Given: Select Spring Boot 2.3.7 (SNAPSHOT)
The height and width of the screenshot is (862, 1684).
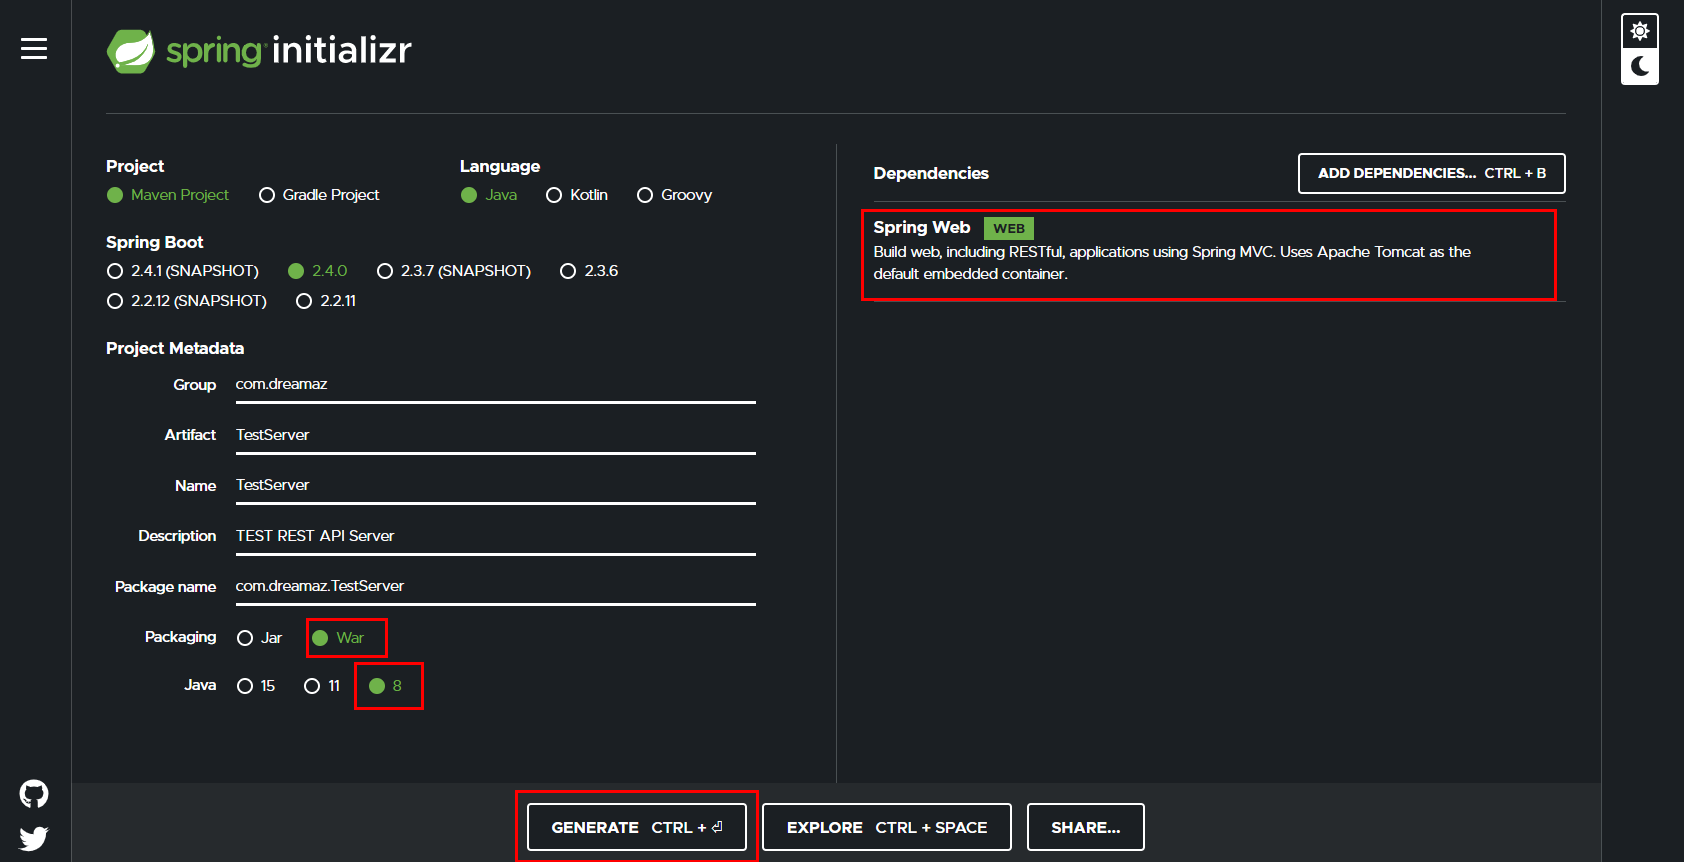Looking at the screenshot, I should point(454,271).
